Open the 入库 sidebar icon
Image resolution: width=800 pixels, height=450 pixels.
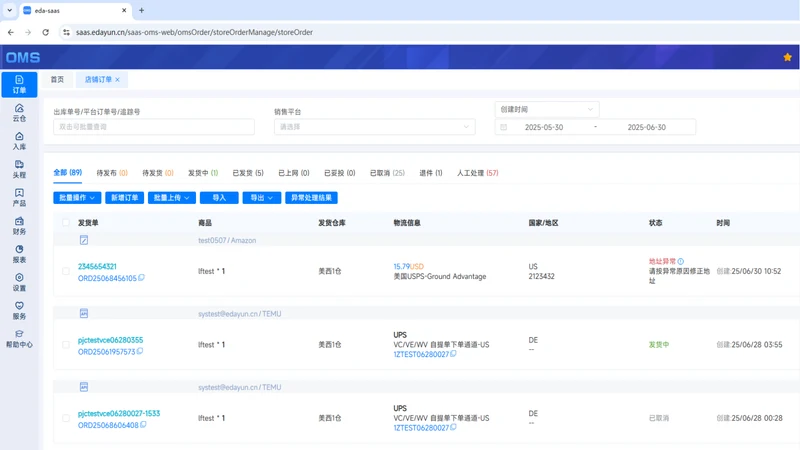tap(19, 141)
